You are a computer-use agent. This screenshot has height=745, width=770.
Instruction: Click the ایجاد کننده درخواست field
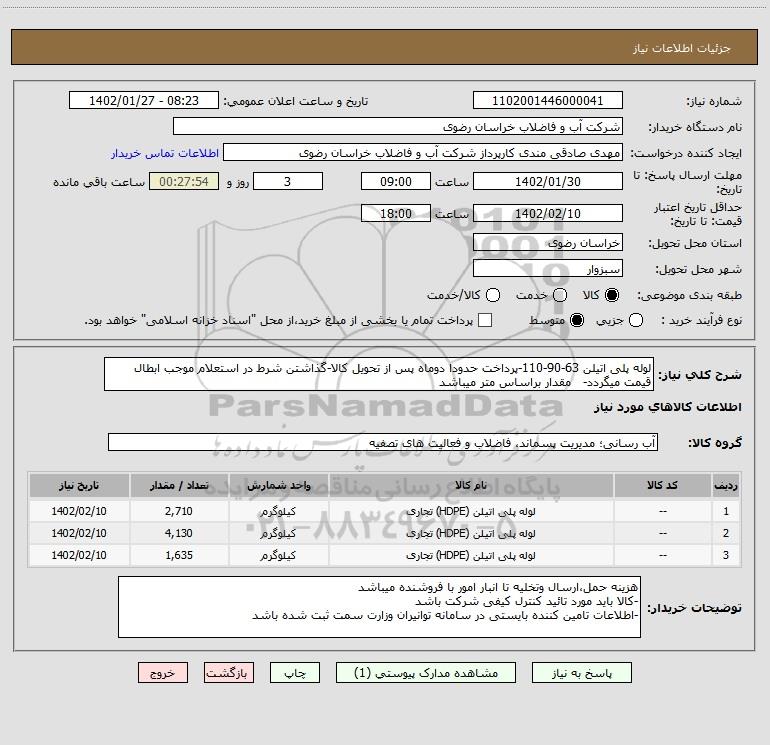(x=423, y=153)
